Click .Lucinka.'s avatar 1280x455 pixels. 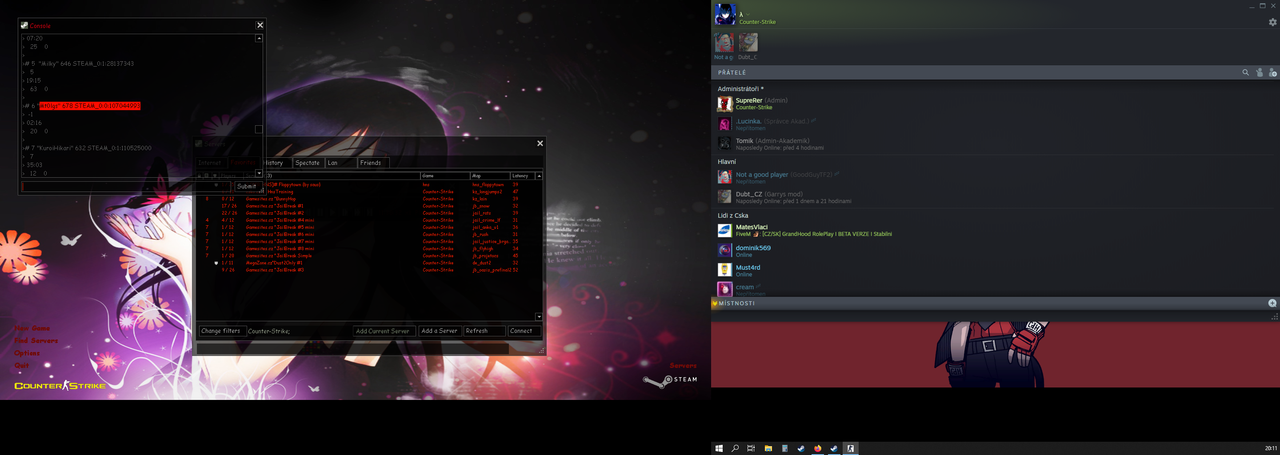(725, 124)
